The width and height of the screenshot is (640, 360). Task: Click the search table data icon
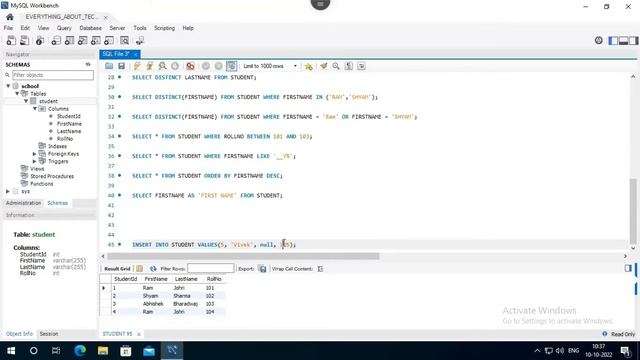point(124,40)
